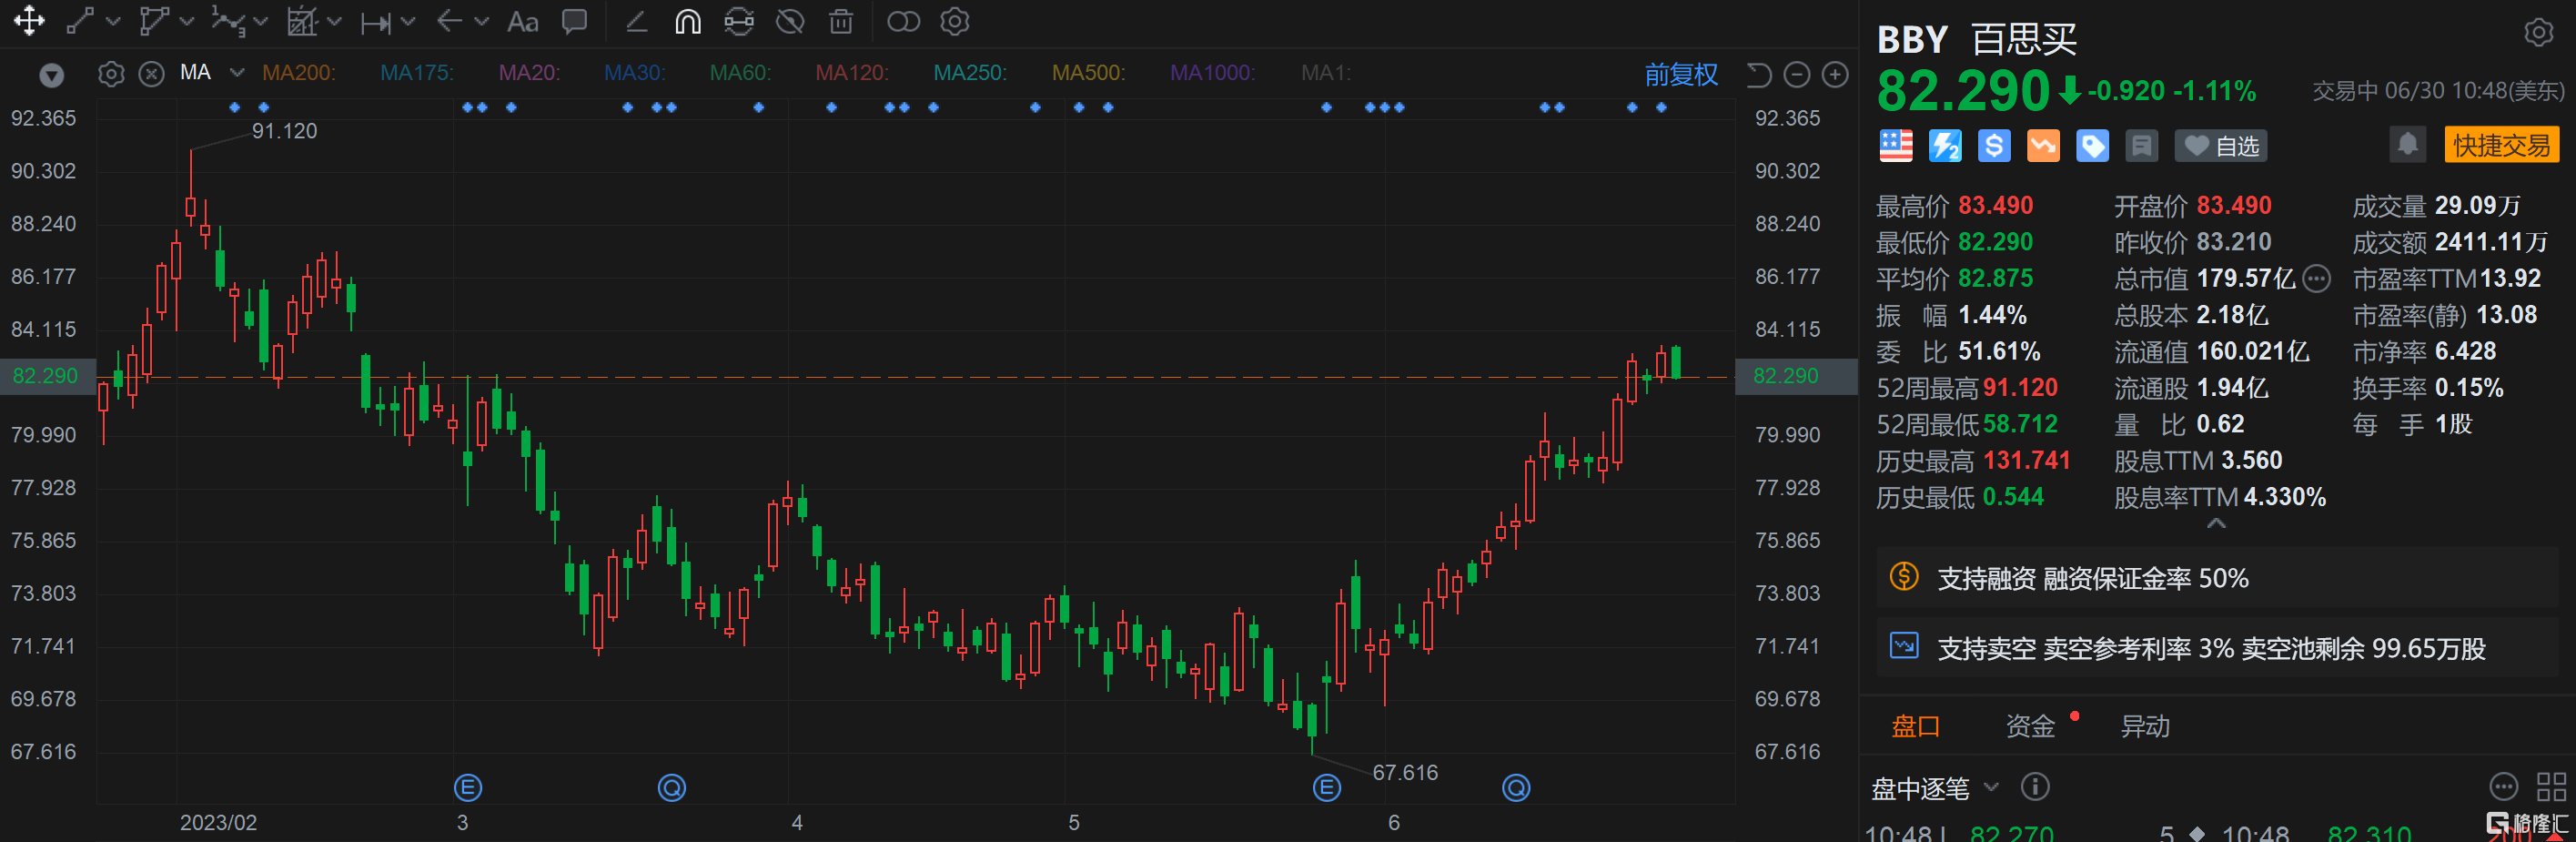
Task: Select the polygon shape drawing tool
Action: (154, 21)
